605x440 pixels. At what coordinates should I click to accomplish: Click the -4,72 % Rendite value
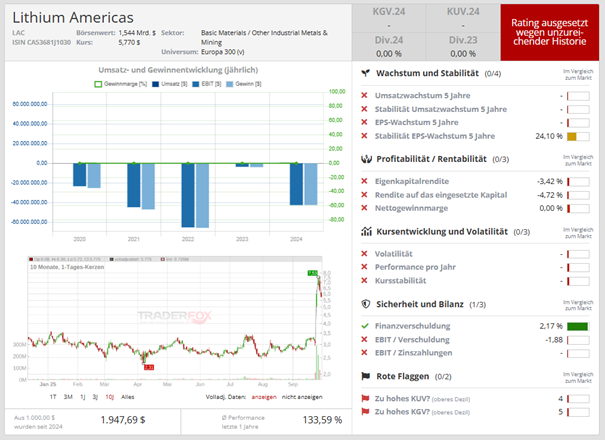click(x=550, y=195)
